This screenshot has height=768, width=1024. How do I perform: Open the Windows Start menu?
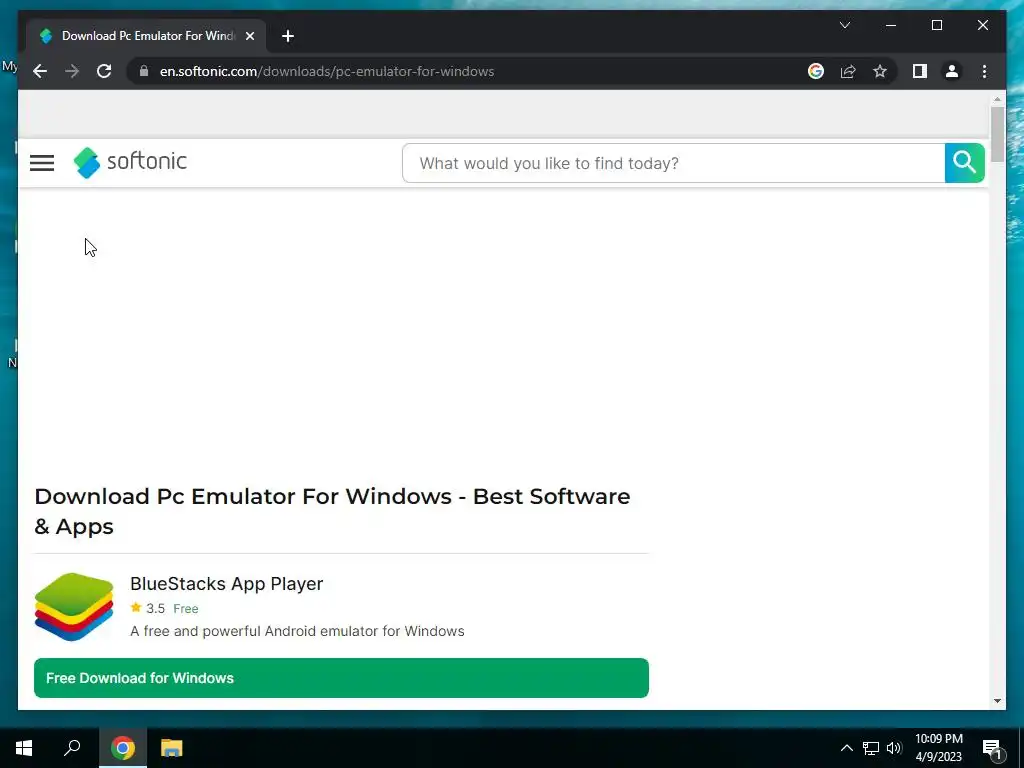(24, 748)
